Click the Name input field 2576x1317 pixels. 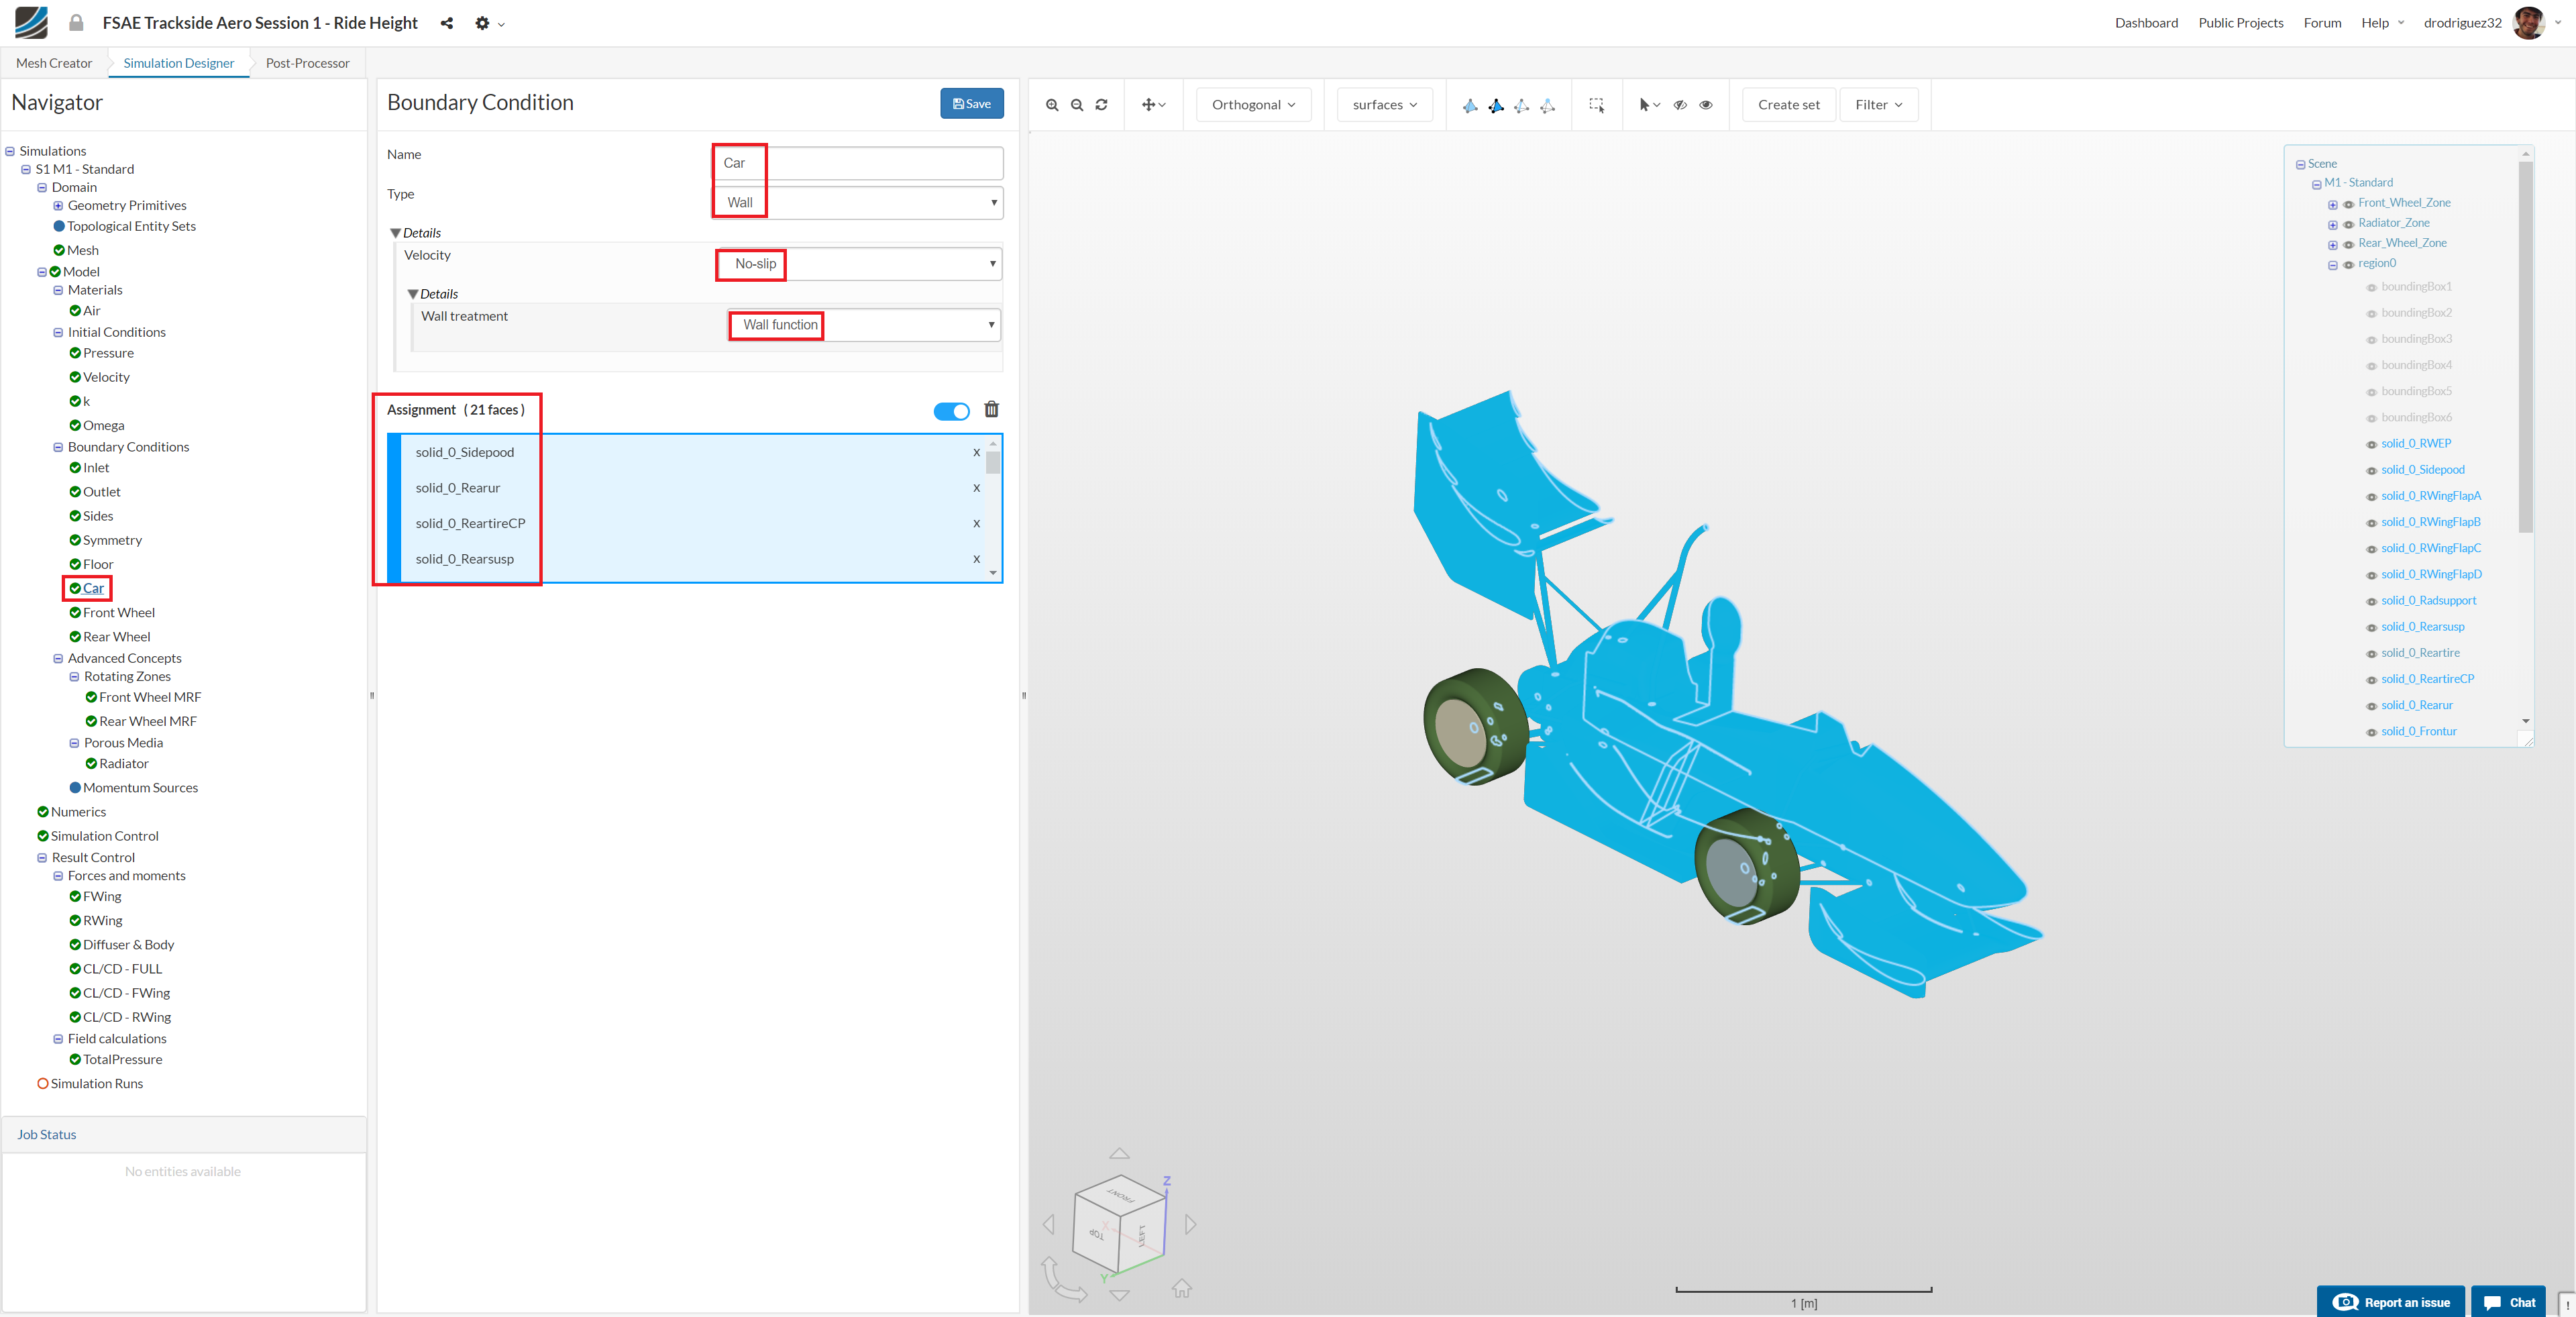pyautogui.click(x=858, y=163)
